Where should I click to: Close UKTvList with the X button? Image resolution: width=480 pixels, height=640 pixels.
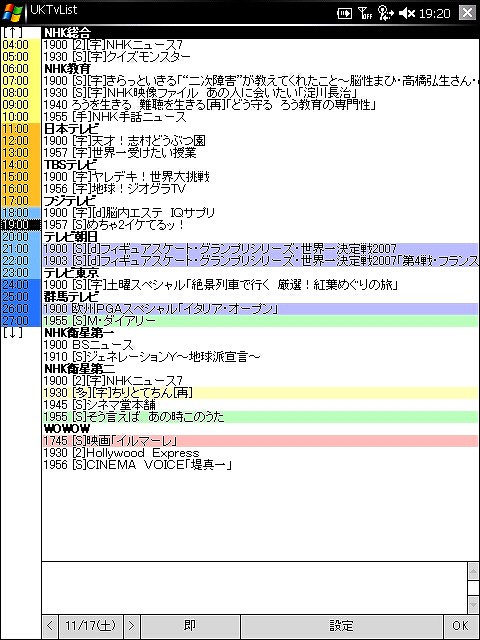467,13
